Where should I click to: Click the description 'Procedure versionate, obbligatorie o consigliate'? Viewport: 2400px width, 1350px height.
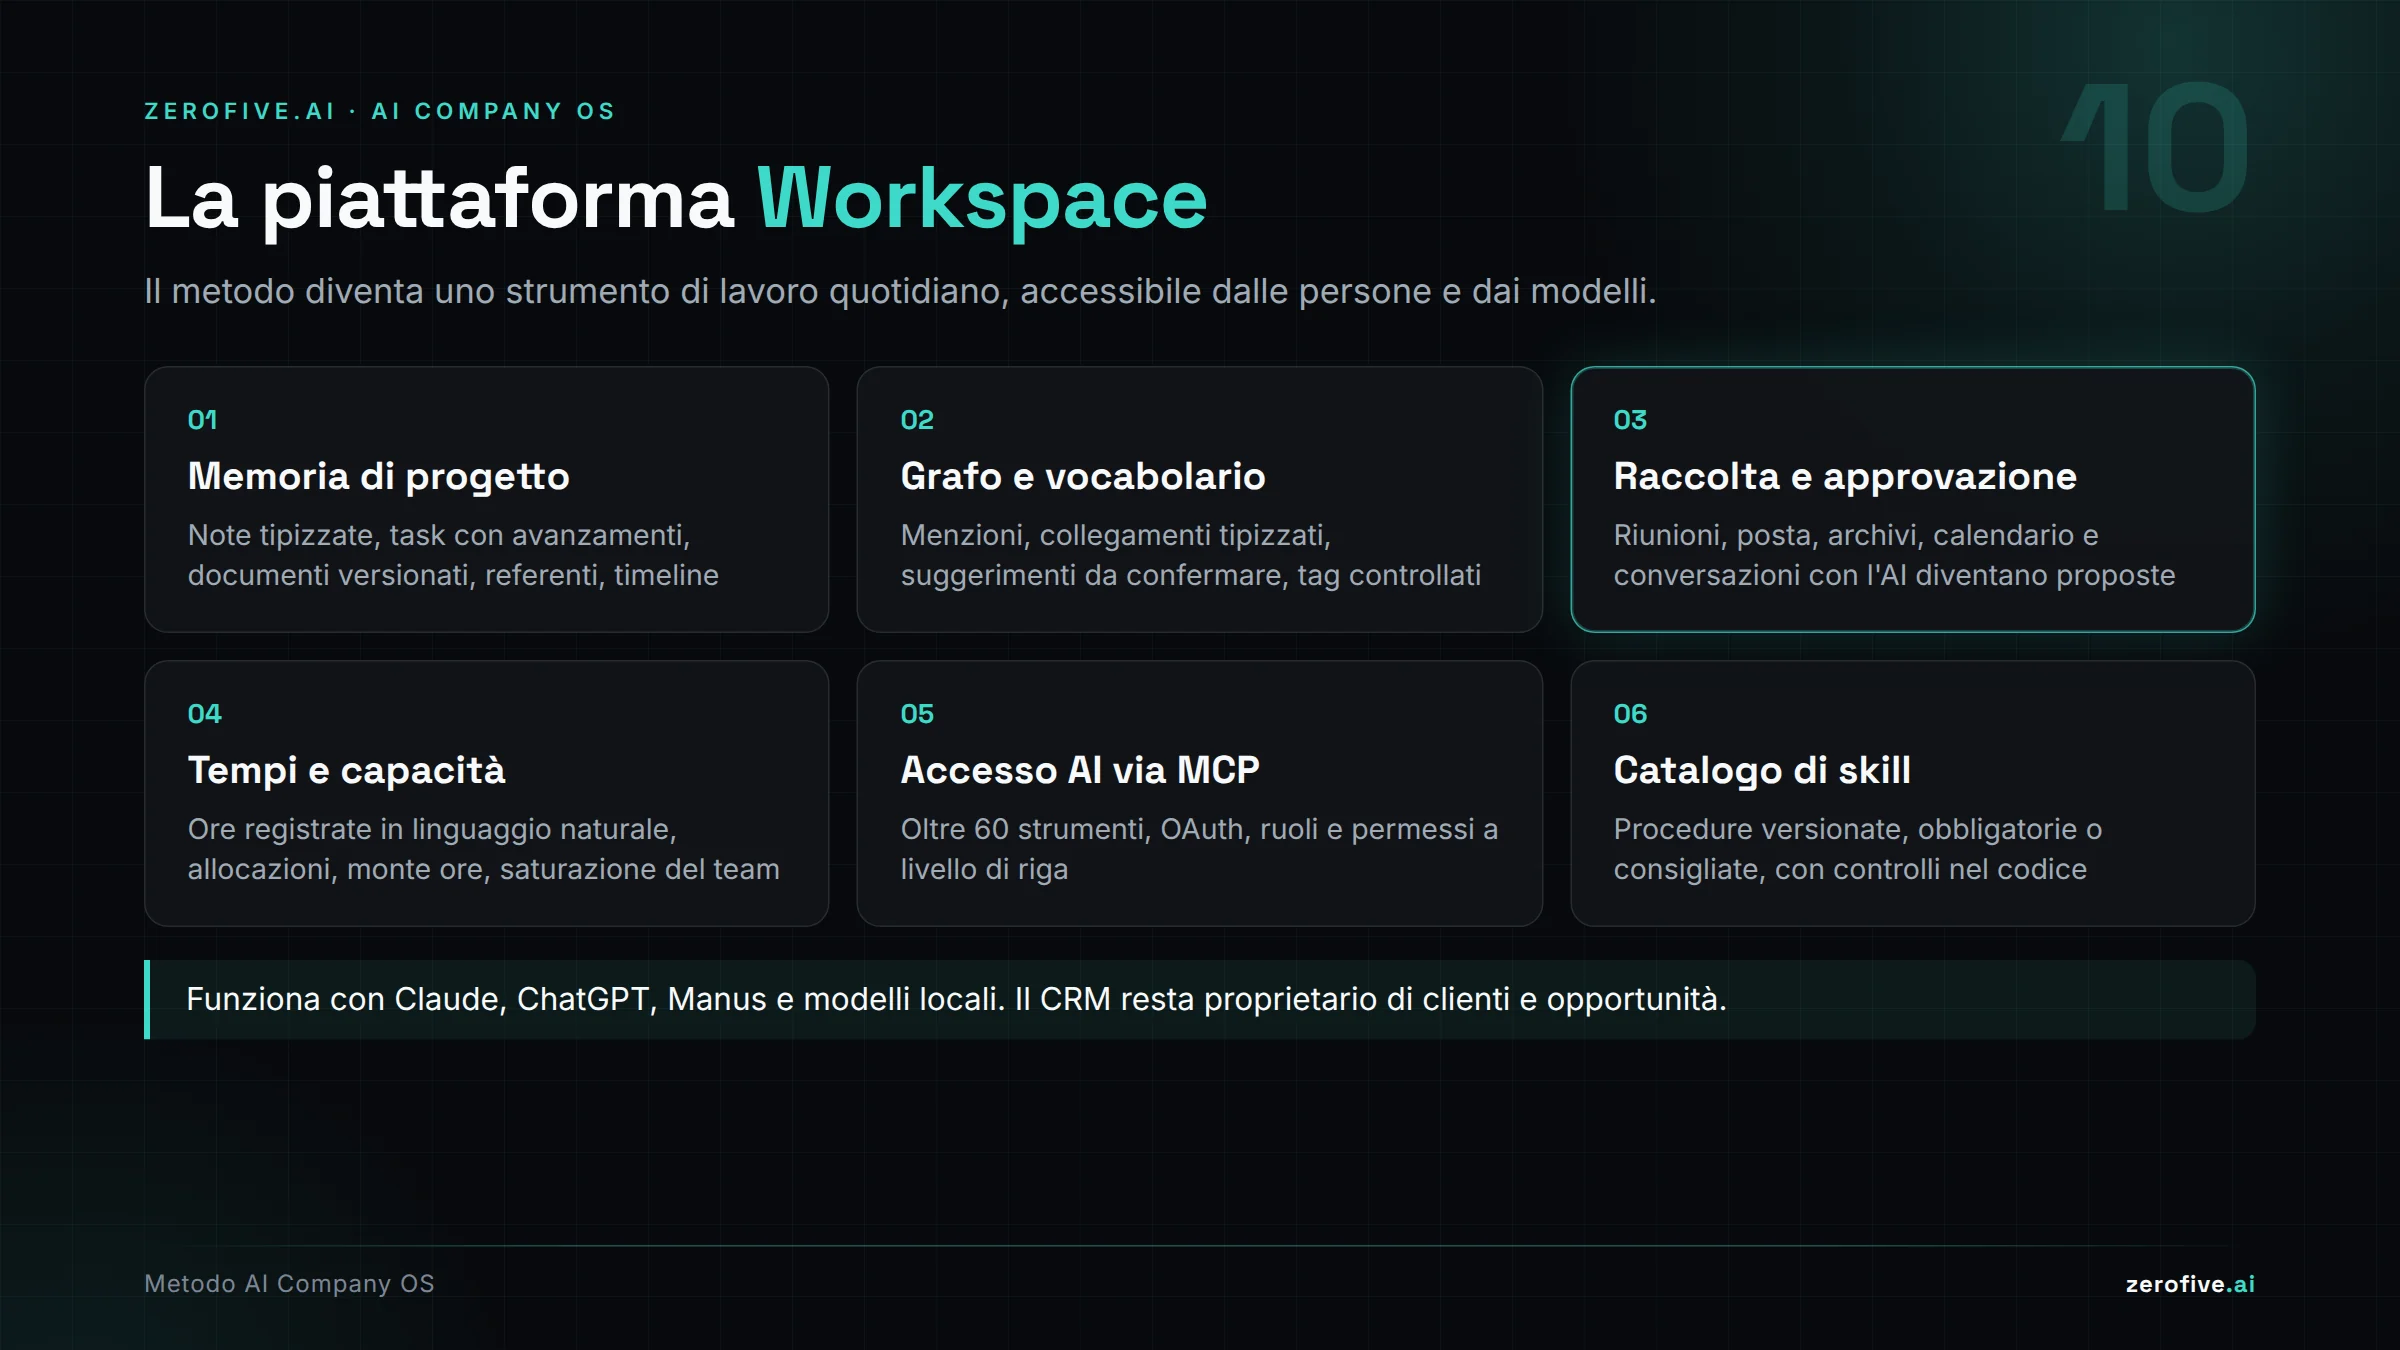click(x=1858, y=849)
